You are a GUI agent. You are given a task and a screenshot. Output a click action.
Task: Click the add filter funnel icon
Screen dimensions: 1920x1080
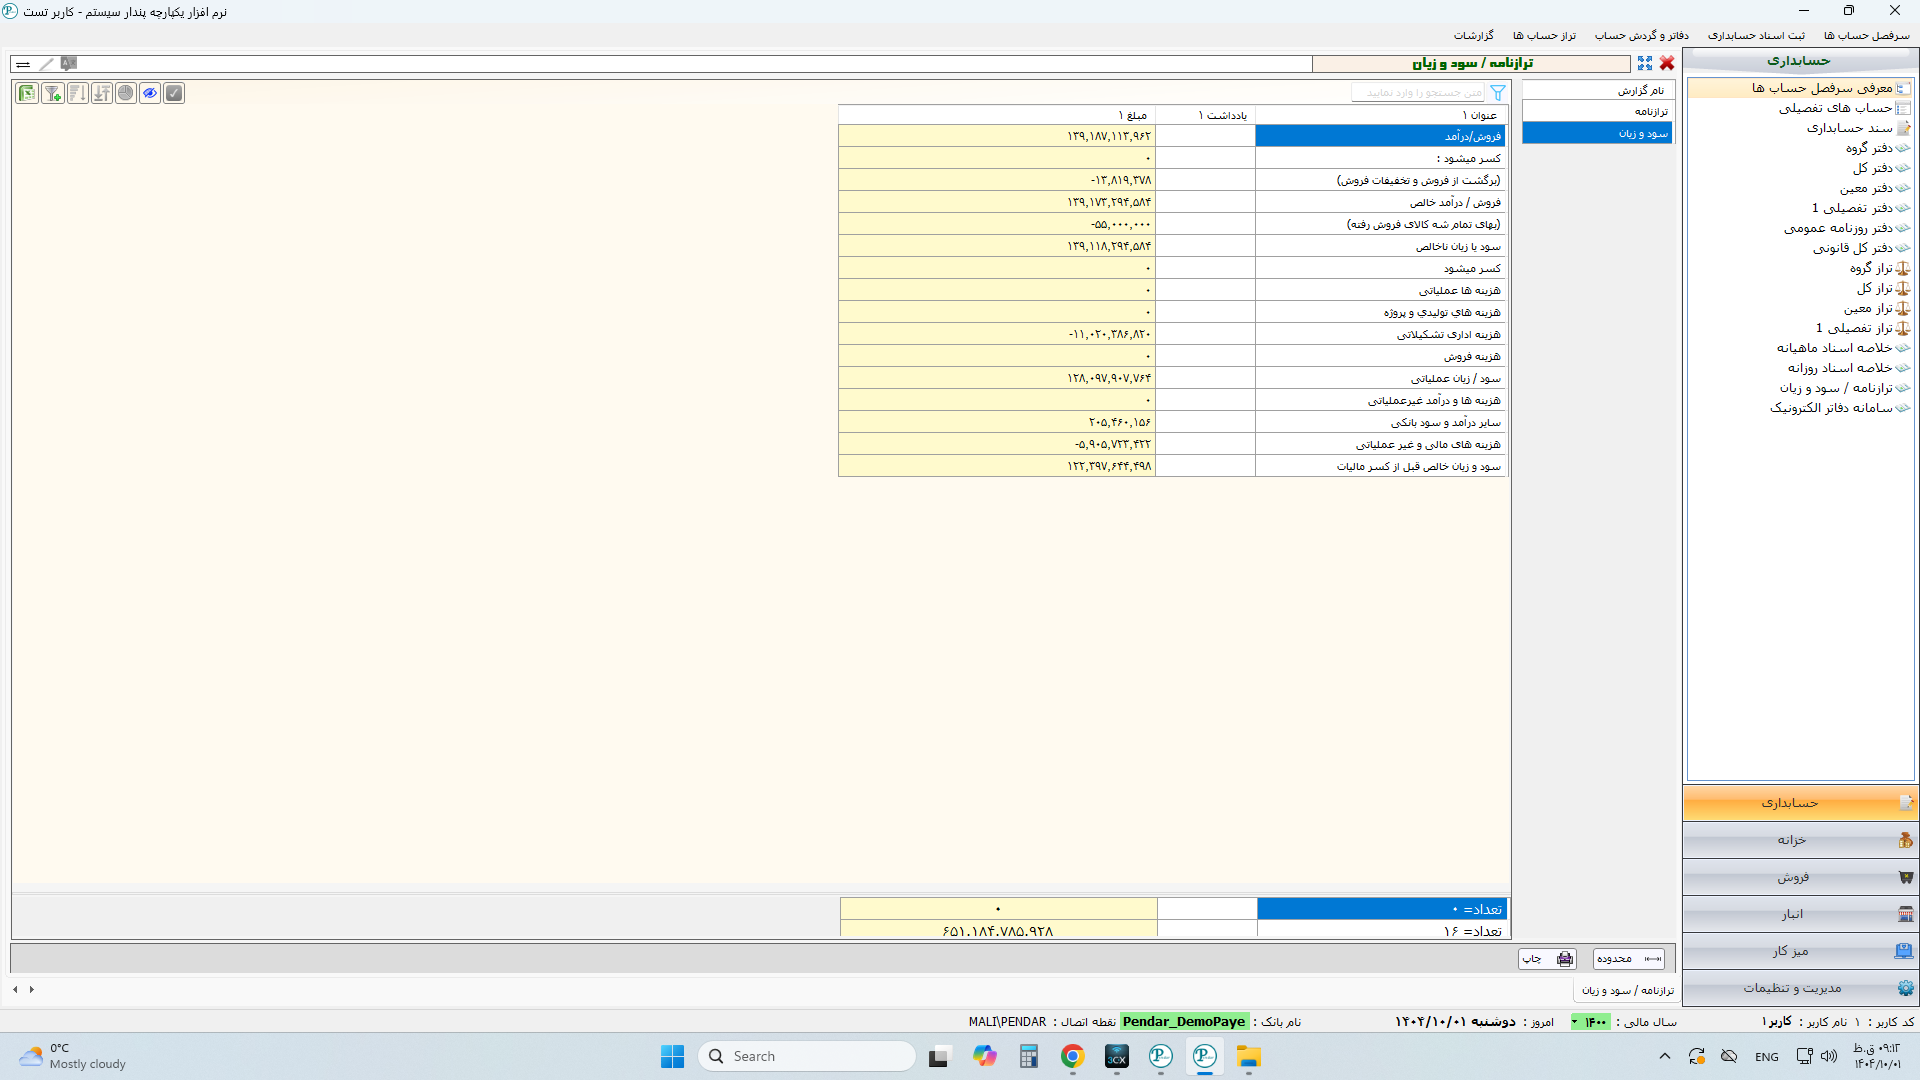point(52,93)
